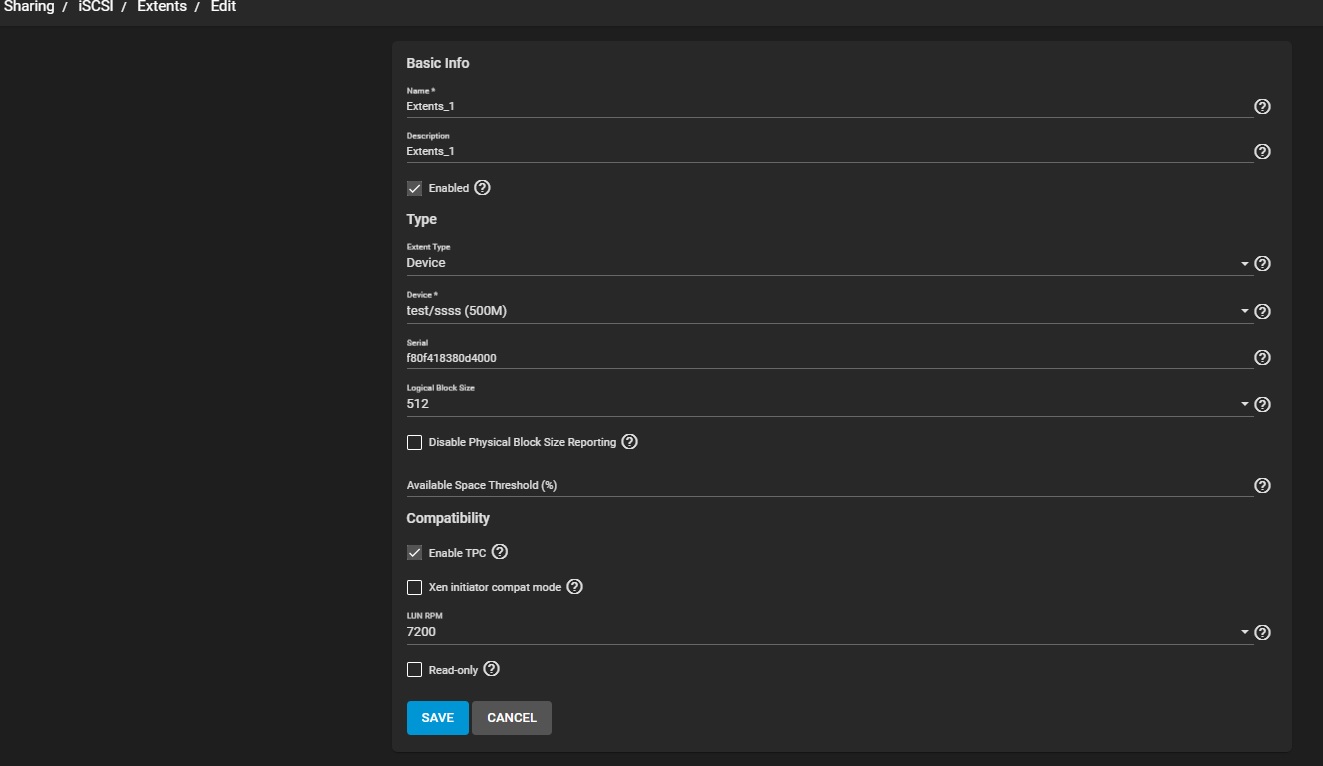Go to Extents breadcrumb link
The width and height of the screenshot is (1323, 766).
(x=162, y=7)
